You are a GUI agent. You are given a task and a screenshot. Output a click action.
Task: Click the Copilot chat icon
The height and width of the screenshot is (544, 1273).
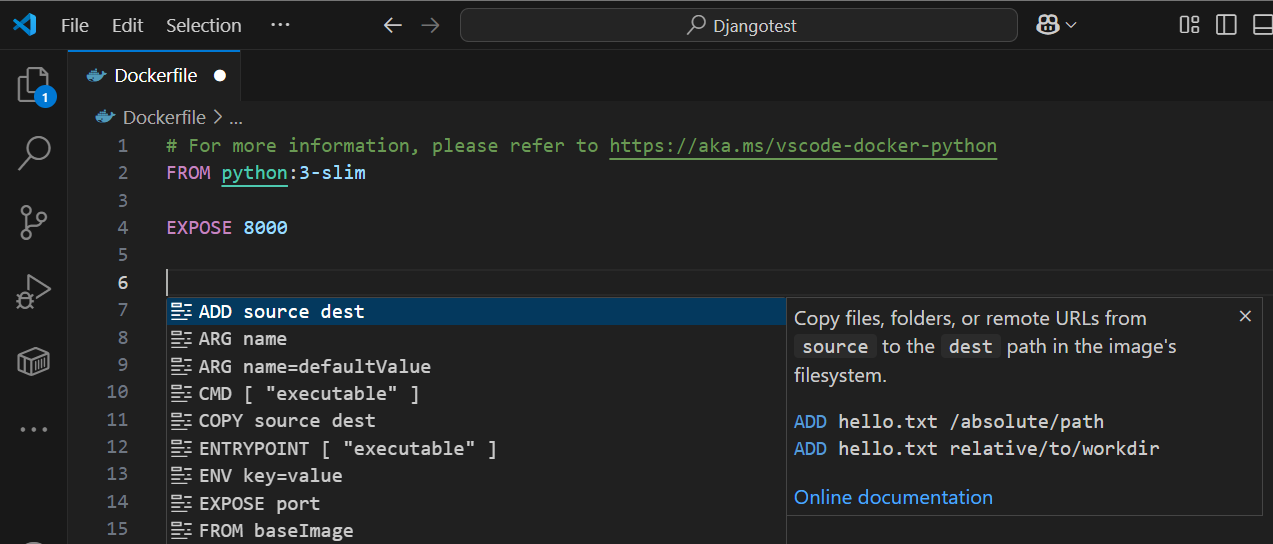click(1047, 25)
